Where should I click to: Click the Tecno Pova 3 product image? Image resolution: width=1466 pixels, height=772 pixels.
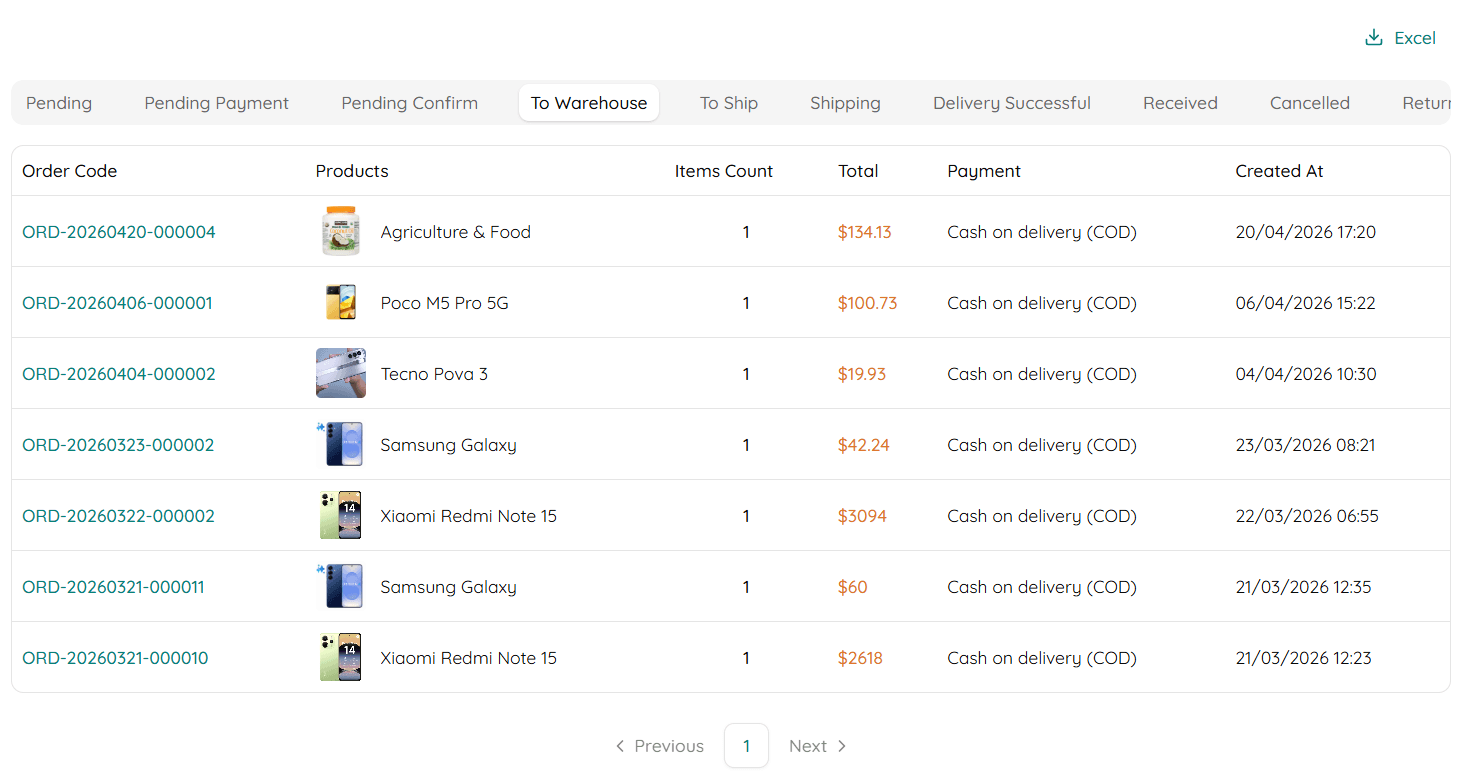[341, 374]
